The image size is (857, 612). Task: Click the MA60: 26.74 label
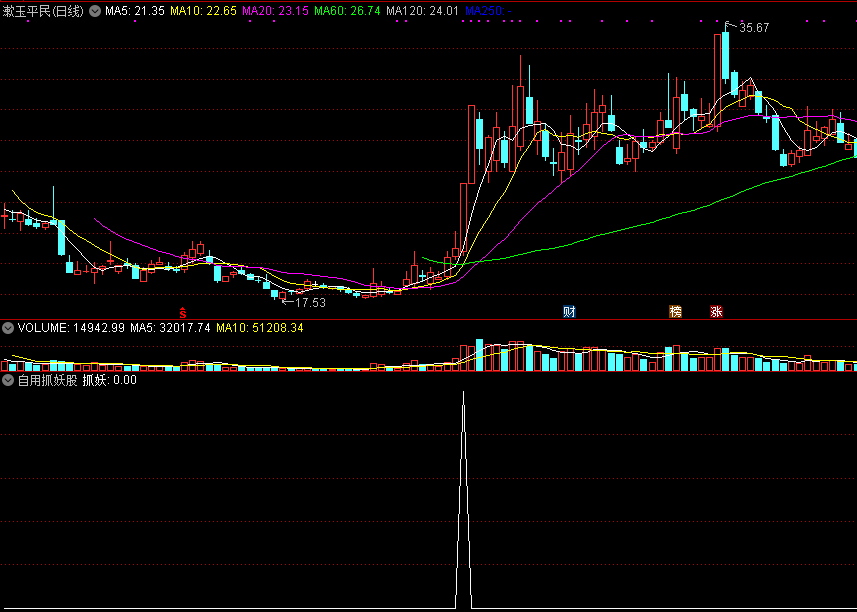click(347, 11)
